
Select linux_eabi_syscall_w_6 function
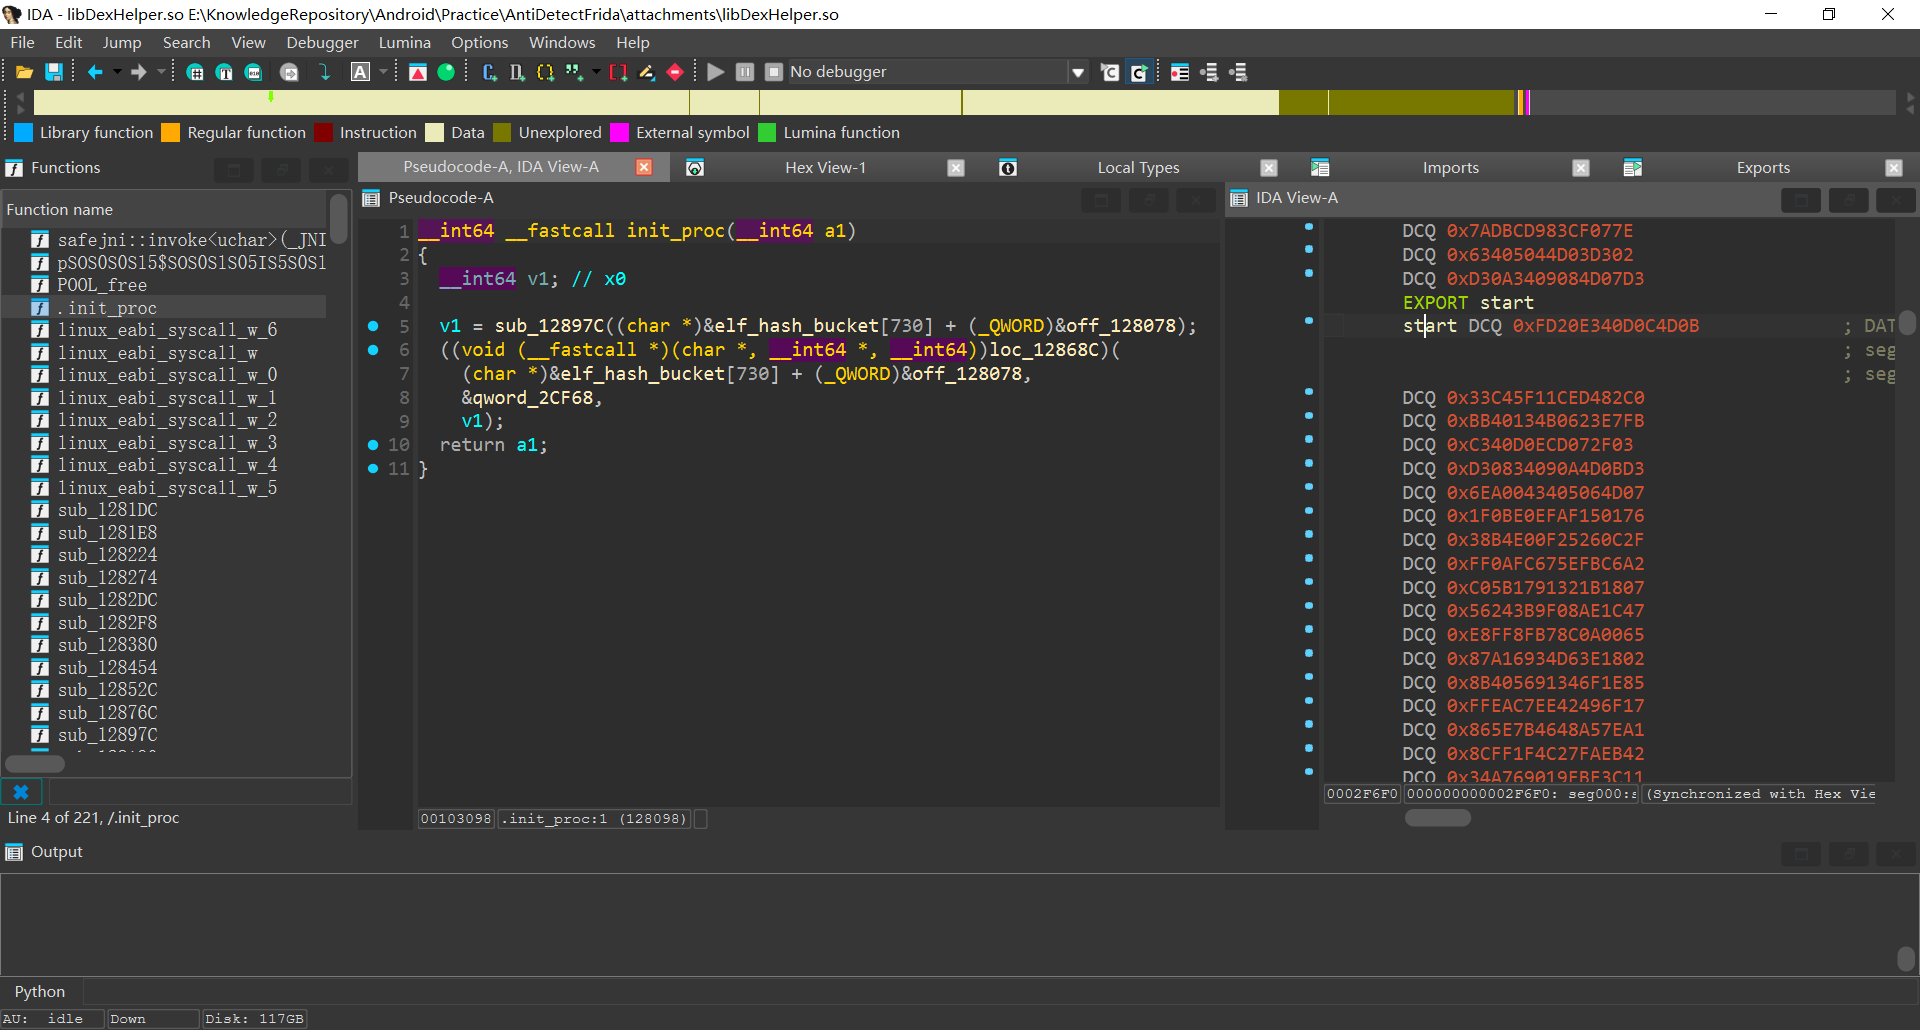[165, 330]
